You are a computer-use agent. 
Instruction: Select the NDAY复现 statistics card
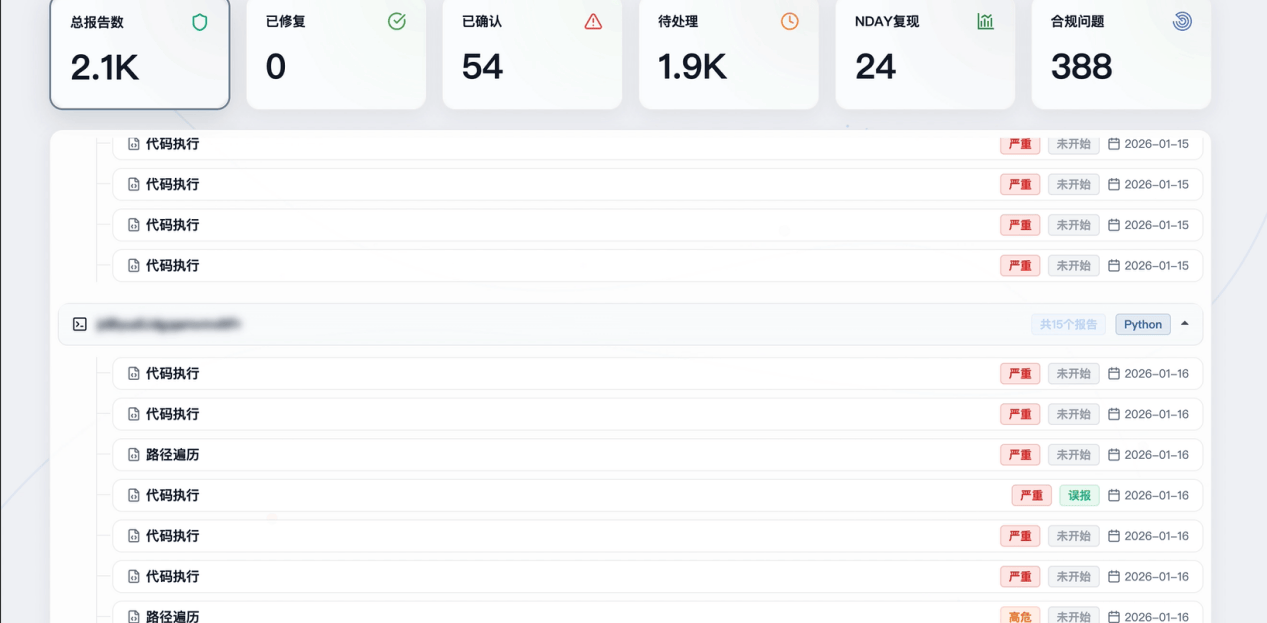click(x=924, y=55)
